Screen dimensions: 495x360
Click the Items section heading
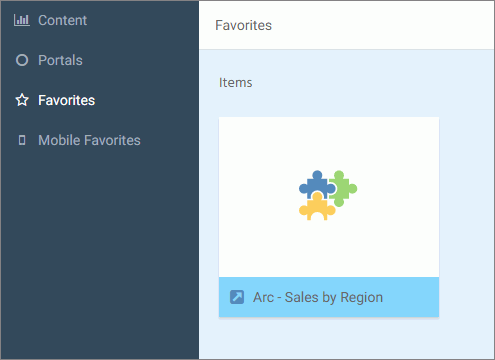click(x=235, y=82)
